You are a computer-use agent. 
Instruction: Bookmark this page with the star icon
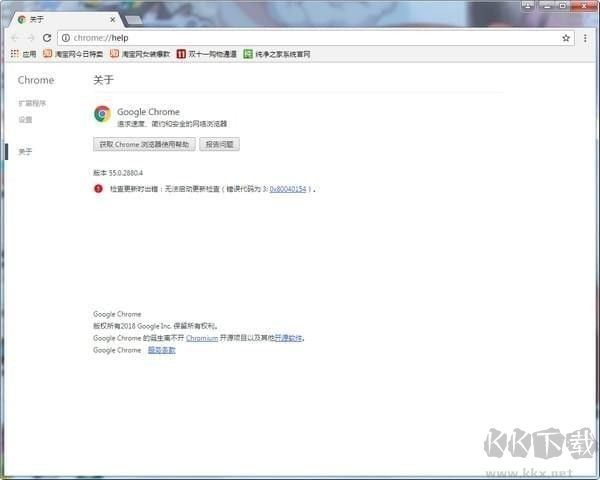click(566, 38)
